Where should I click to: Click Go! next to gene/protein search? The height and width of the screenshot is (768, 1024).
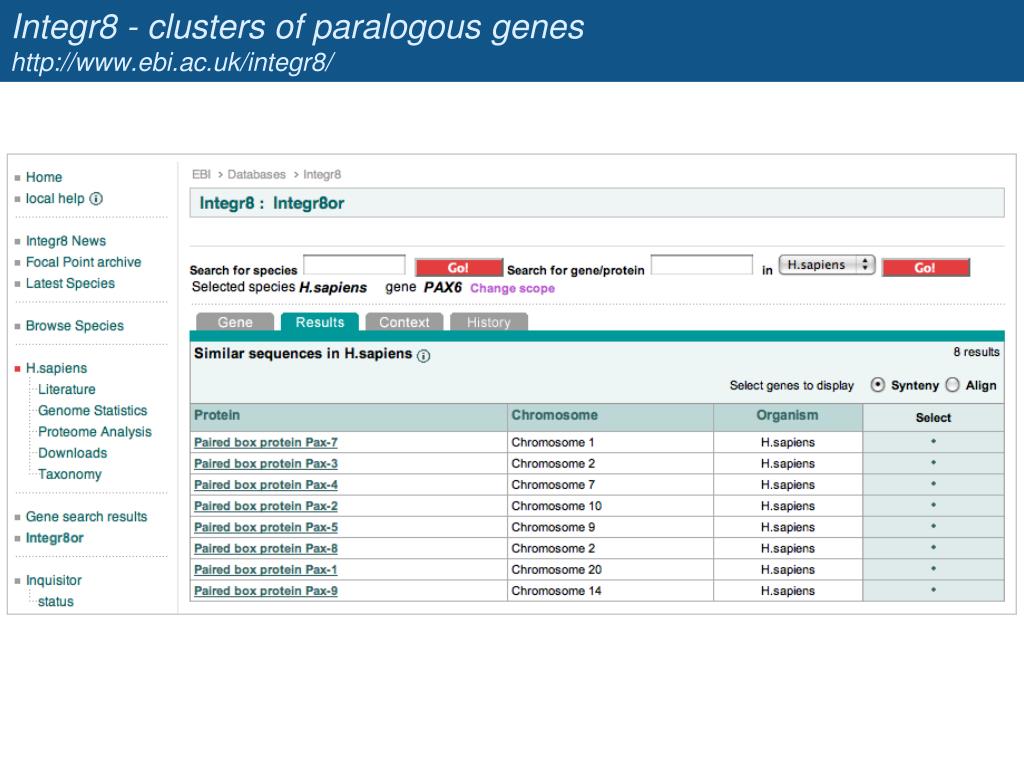pos(925,268)
